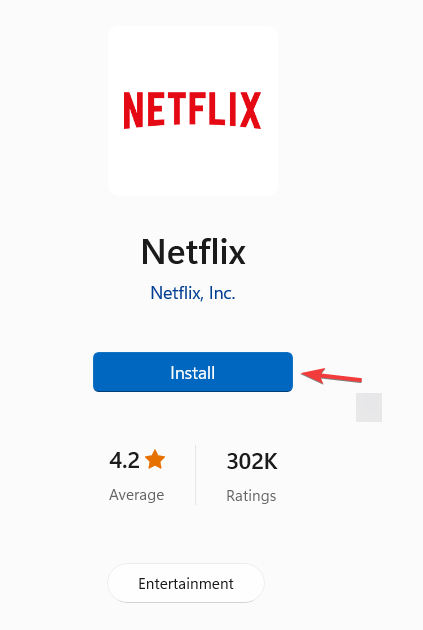
Task: Click the red NETFLIX logo tile
Action: (193, 111)
